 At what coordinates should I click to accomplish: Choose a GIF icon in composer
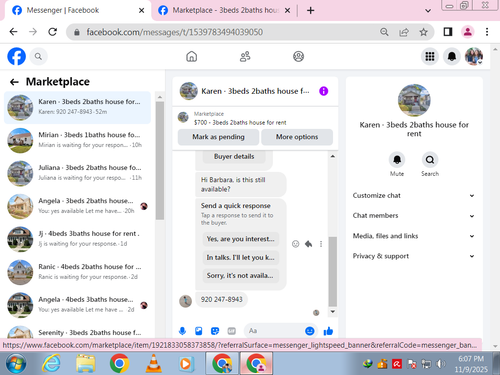[232, 331]
